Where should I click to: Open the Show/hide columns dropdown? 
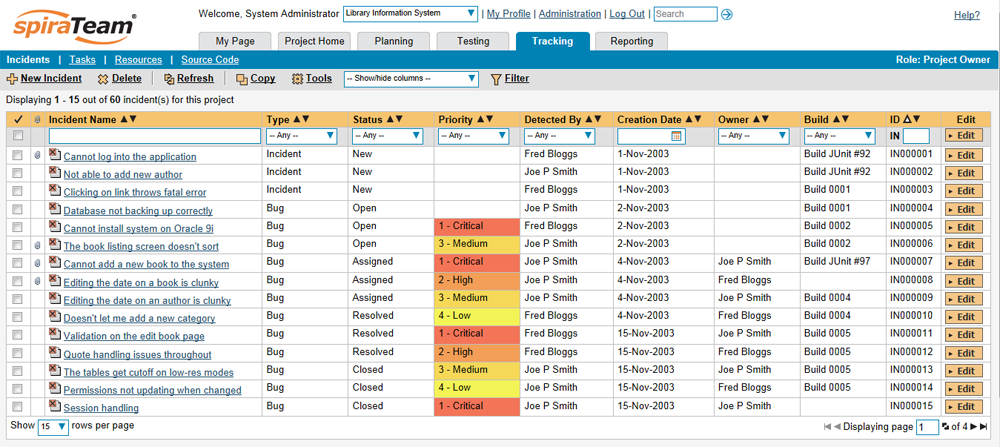click(x=410, y=79)
